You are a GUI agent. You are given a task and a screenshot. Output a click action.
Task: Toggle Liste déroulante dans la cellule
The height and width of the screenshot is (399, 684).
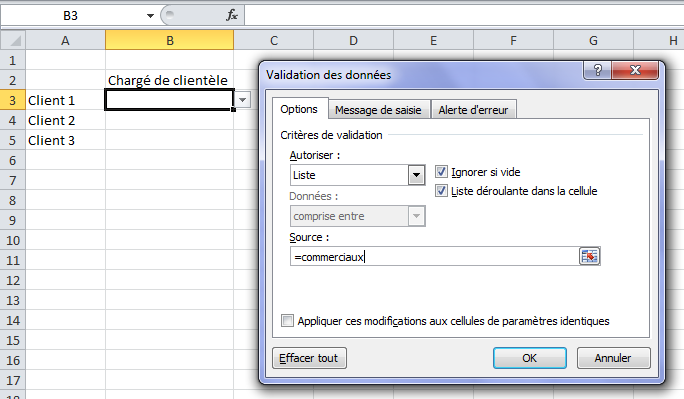coord(441,191)
